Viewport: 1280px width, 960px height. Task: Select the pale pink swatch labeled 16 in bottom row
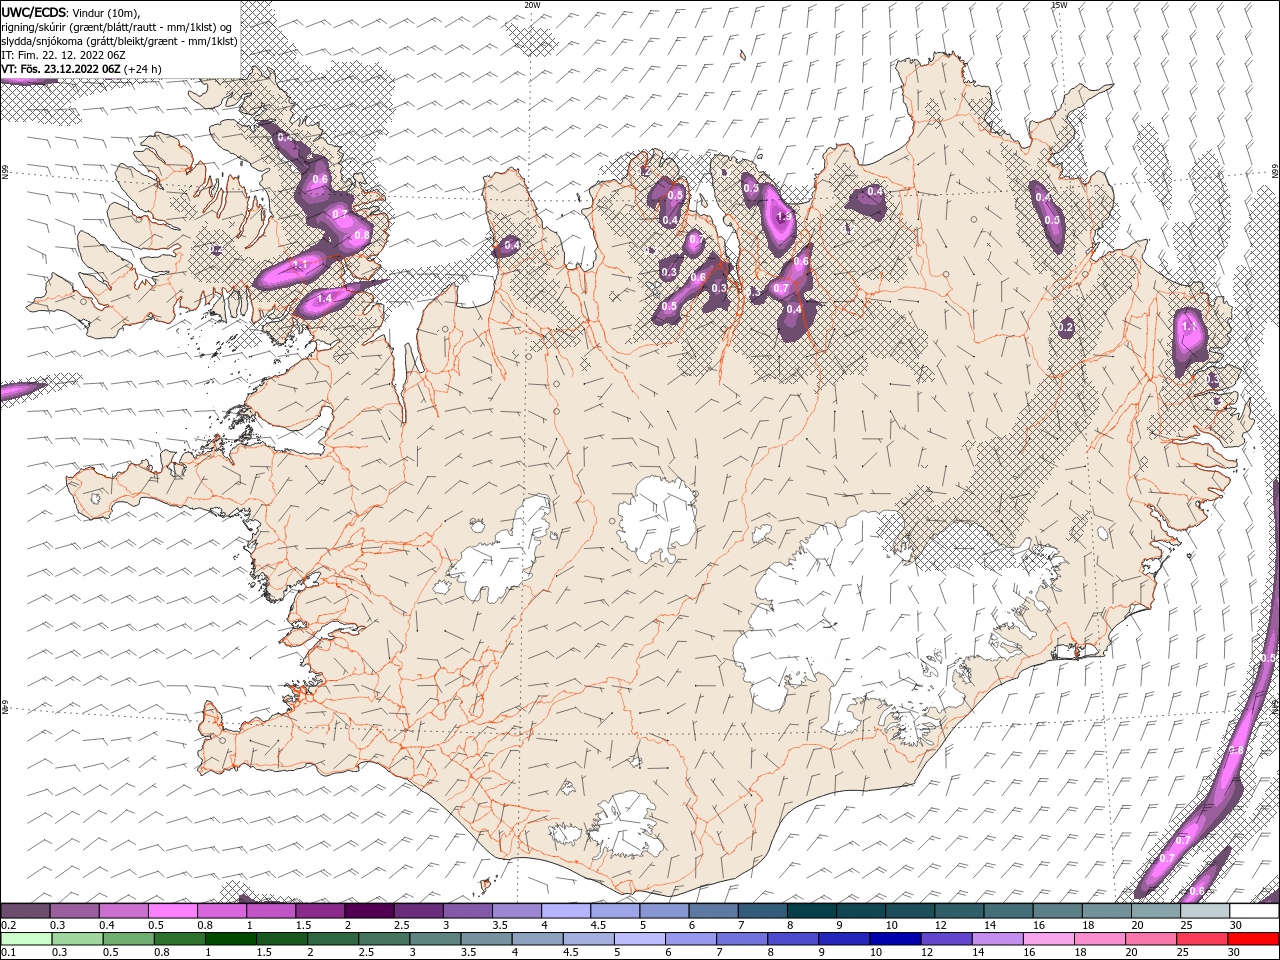1047,939
